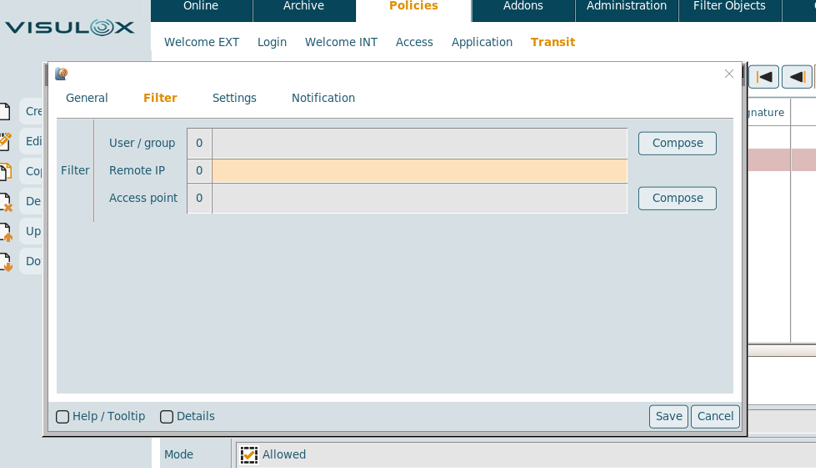Open the Administration menu
Viewport: 816px width, 468px height.
coord(626,7)
